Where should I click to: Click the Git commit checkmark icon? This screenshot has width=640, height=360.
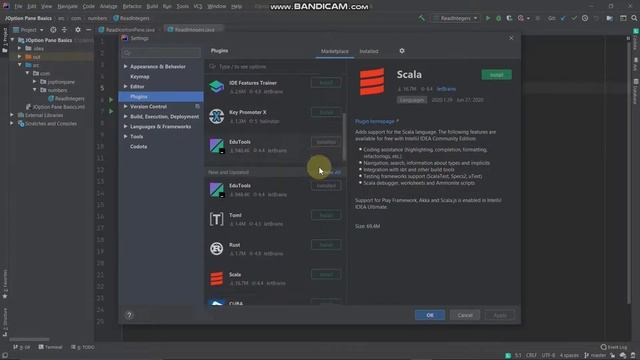click(574, 18)
